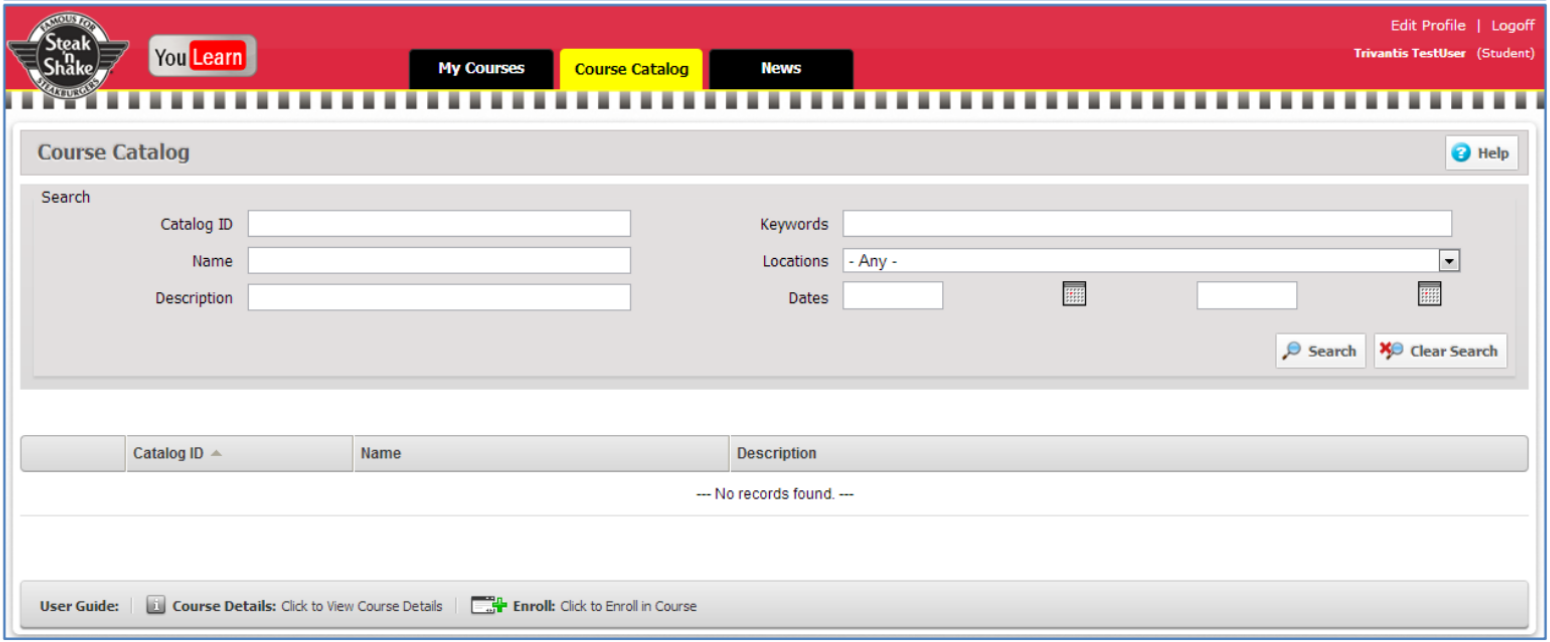
Task: Open the start date calendar picker
Action: pos(1074,294)
